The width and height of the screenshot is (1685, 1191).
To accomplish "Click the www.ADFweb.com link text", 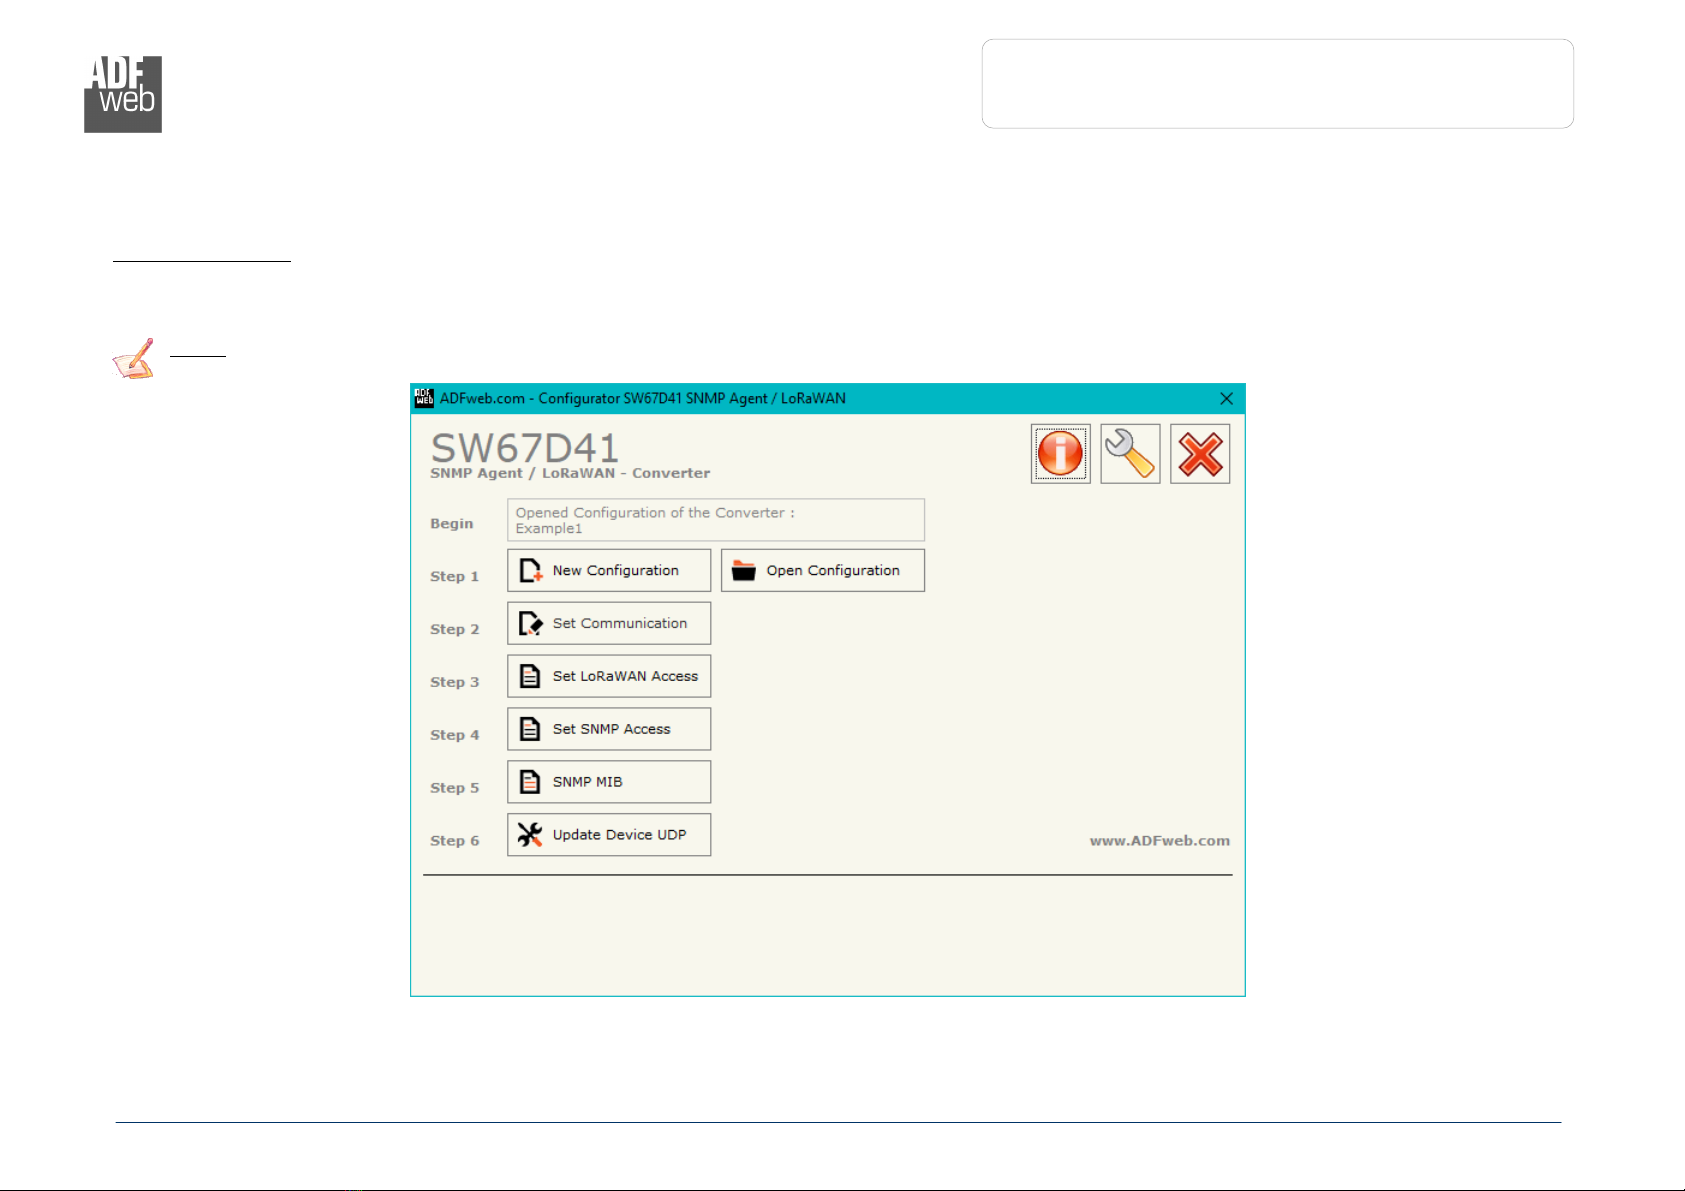I will pos(1160,841).
